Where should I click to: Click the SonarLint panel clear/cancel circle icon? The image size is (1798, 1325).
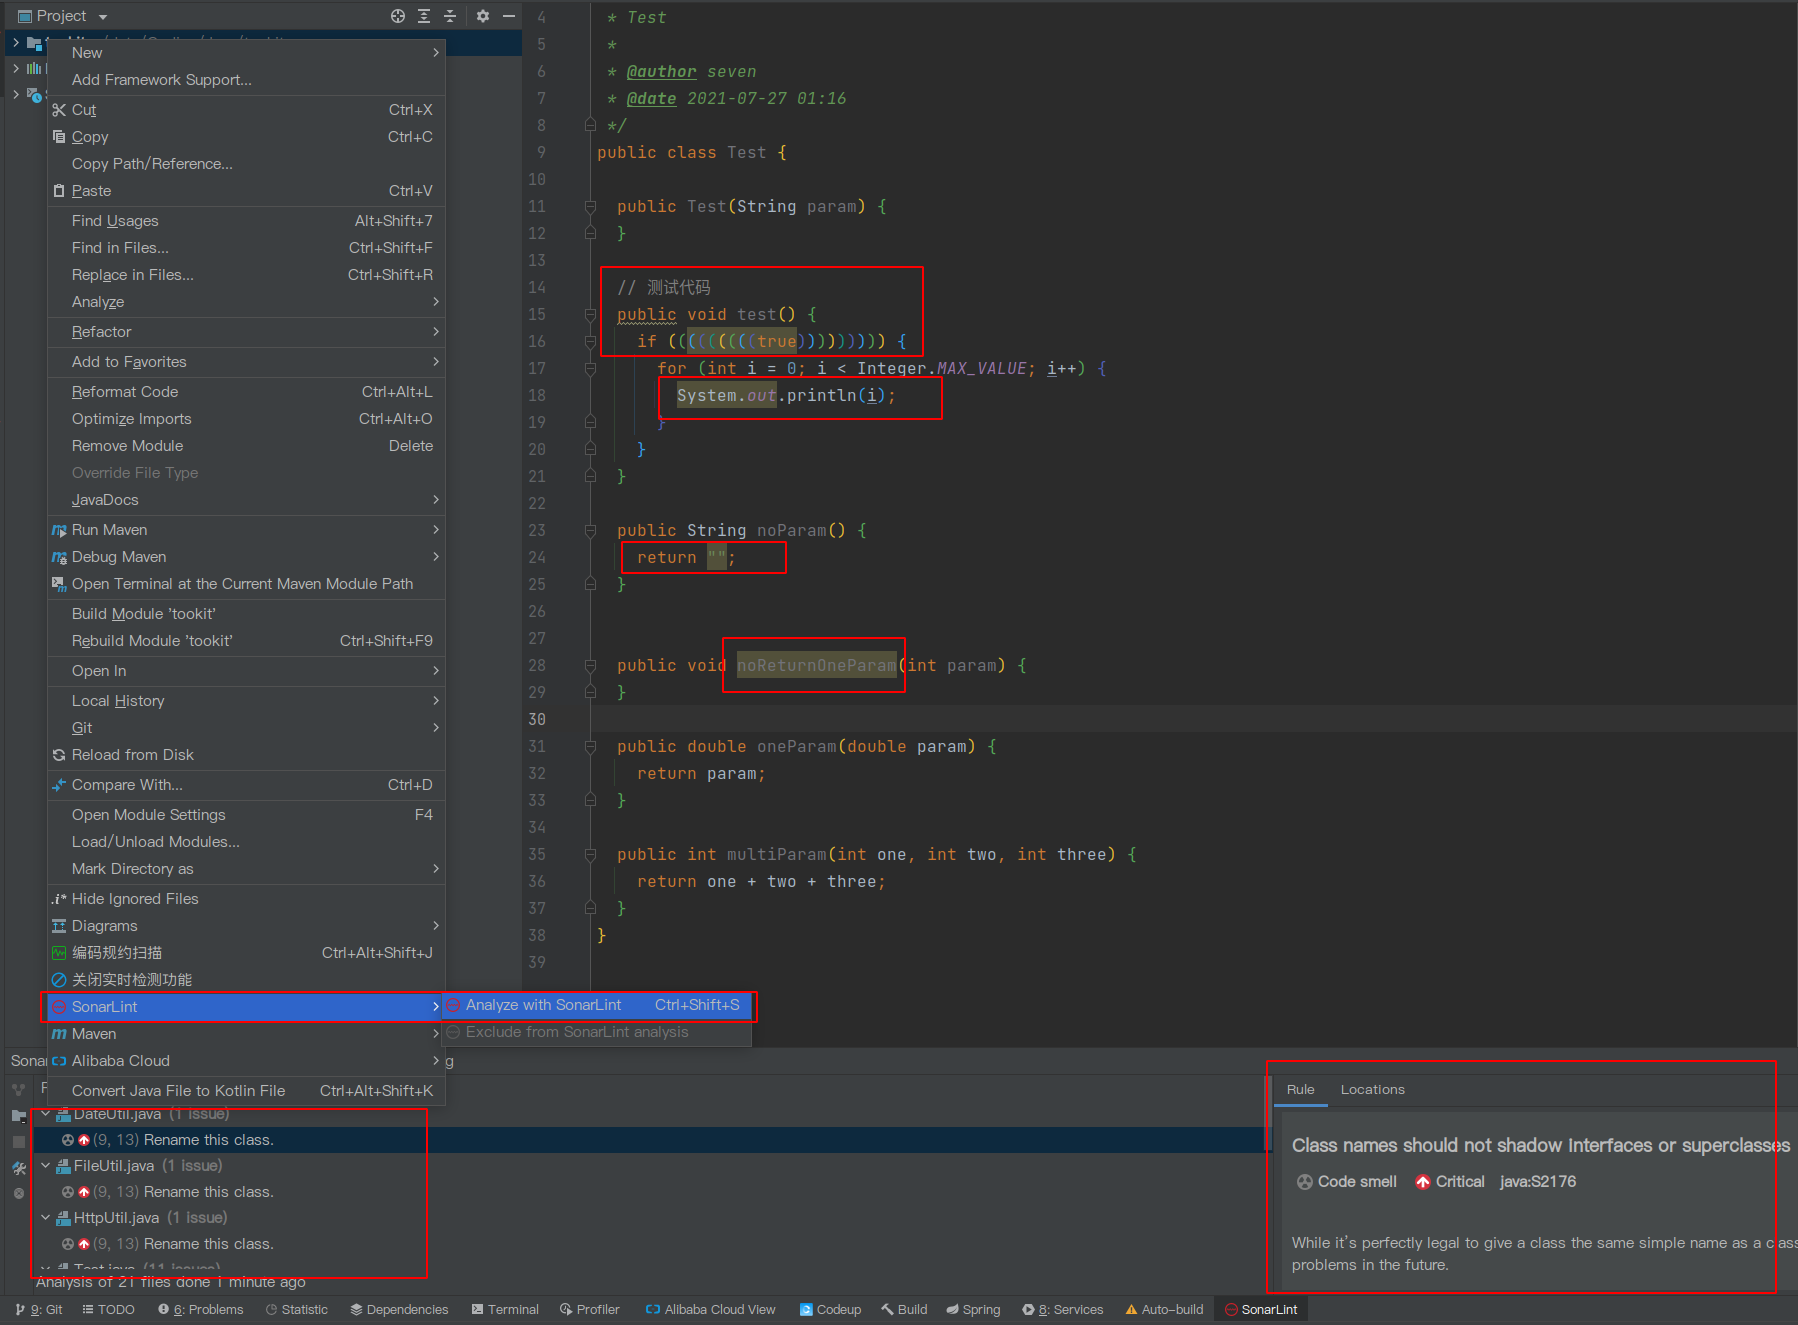tap(19, 1193)
